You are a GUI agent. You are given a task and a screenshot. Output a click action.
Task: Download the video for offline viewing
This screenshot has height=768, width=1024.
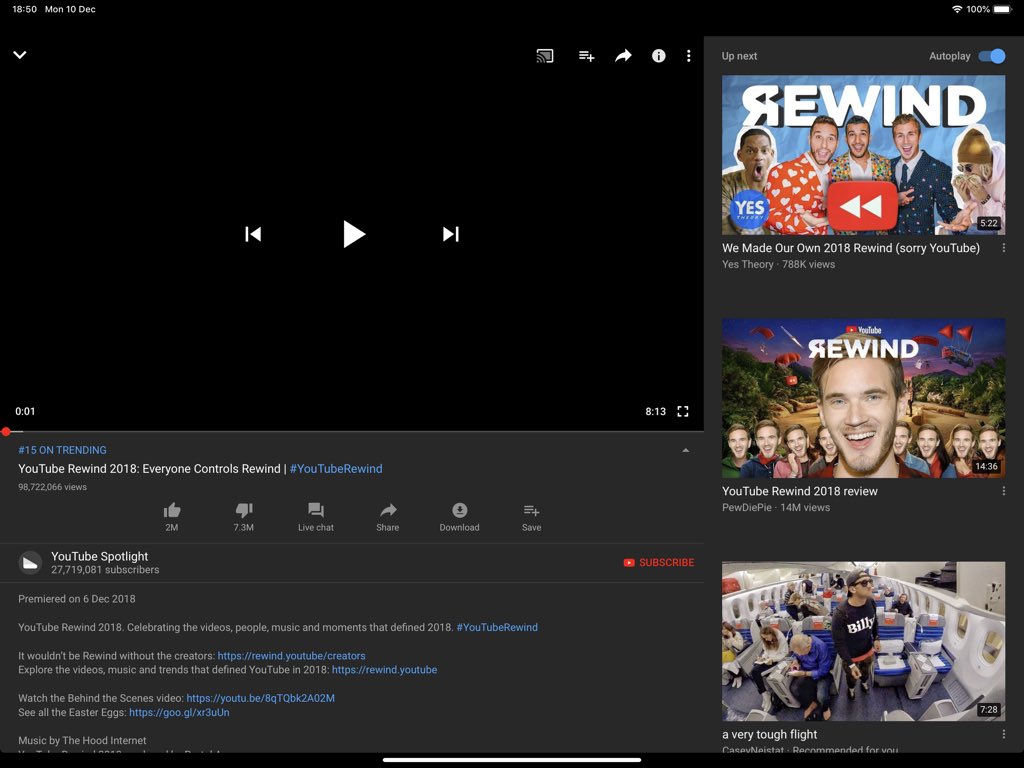[x=460, y=517]
